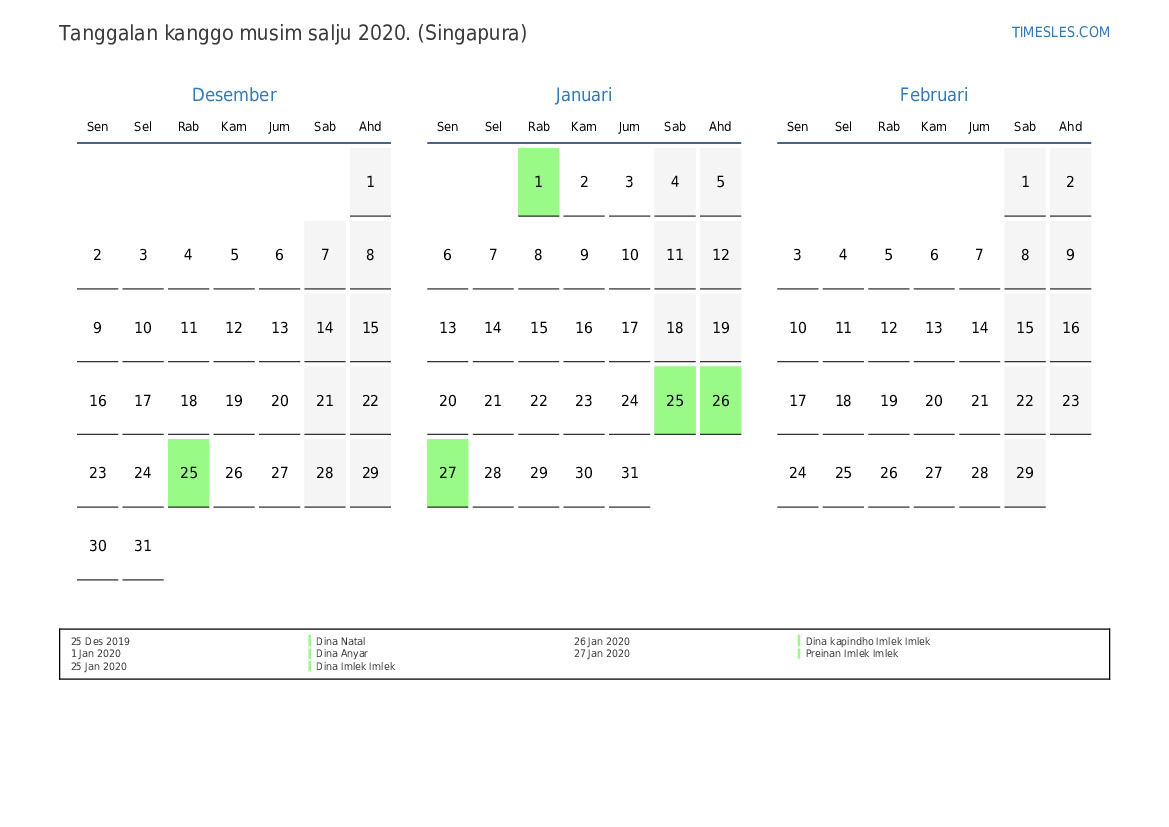Open the Februari month heading

[934, 95]
